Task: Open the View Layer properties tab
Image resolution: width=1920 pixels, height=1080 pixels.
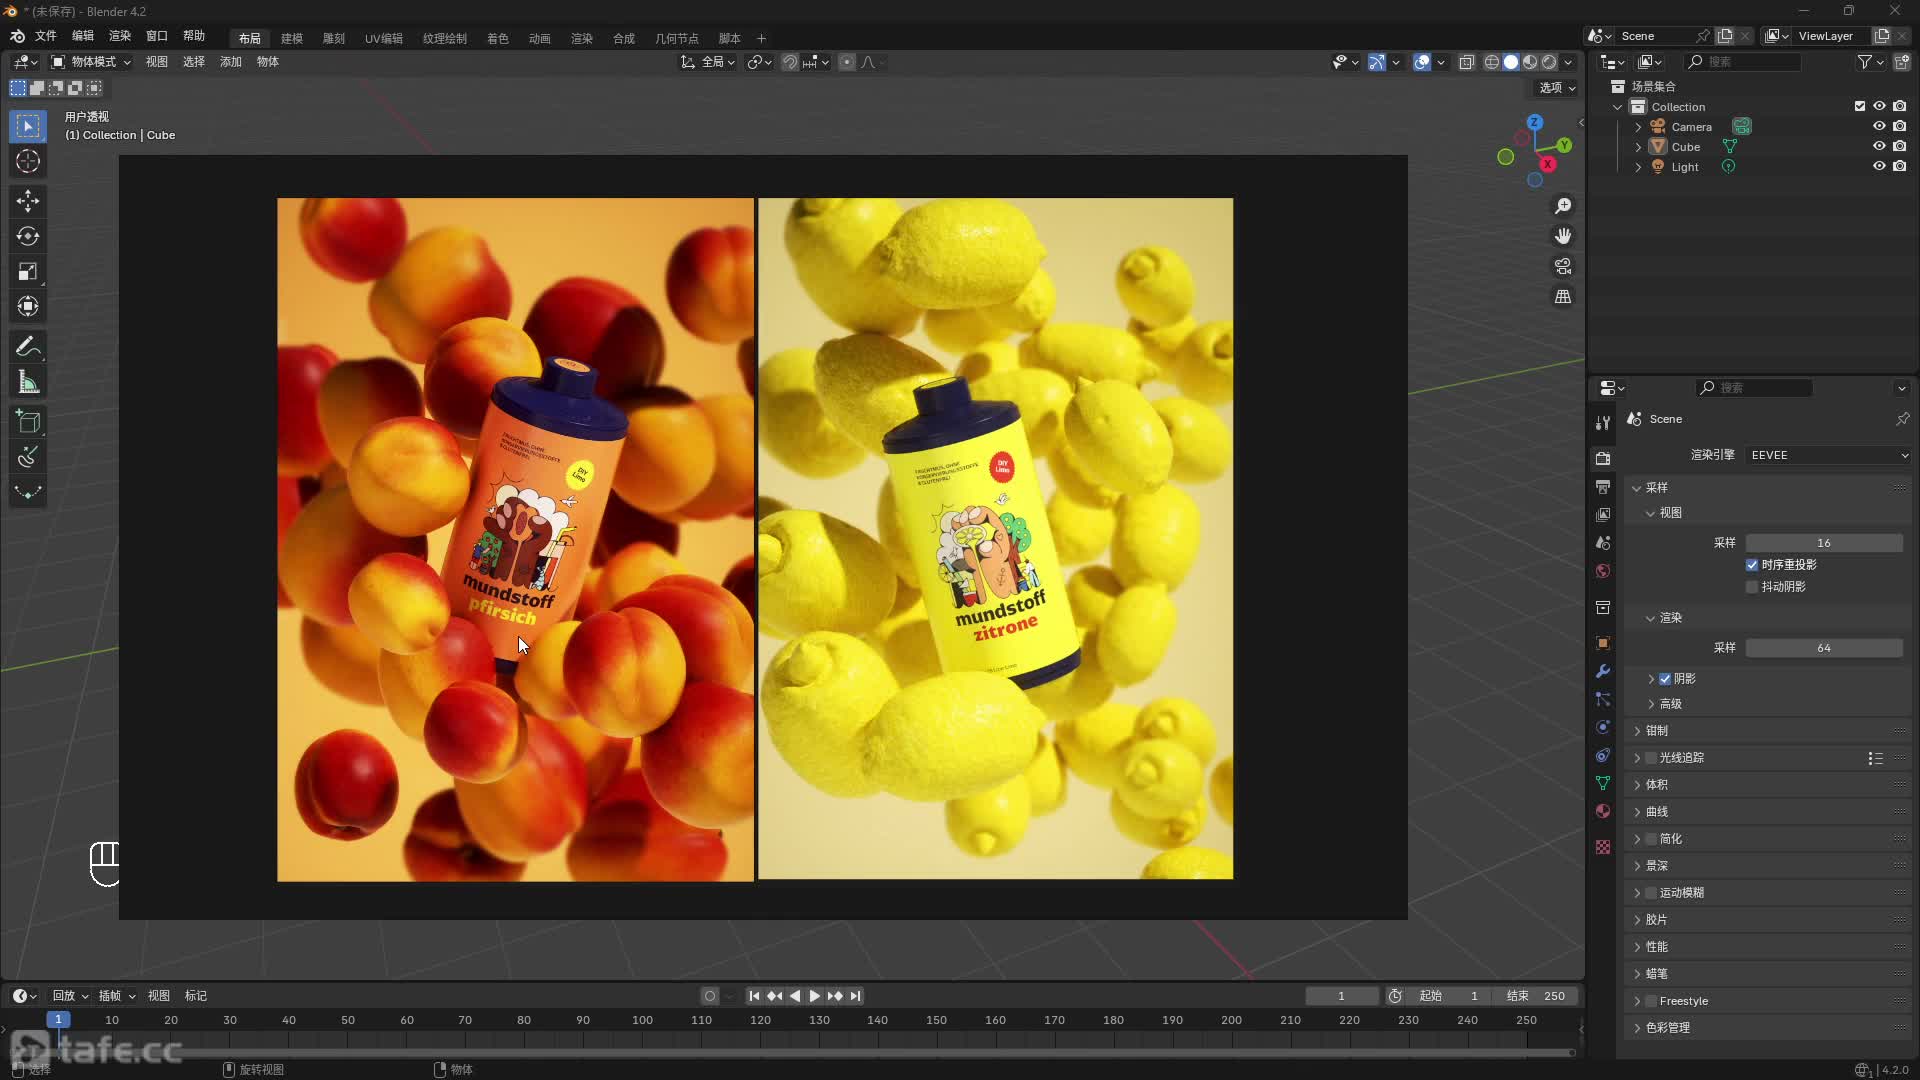Action: coord(1603,514)
